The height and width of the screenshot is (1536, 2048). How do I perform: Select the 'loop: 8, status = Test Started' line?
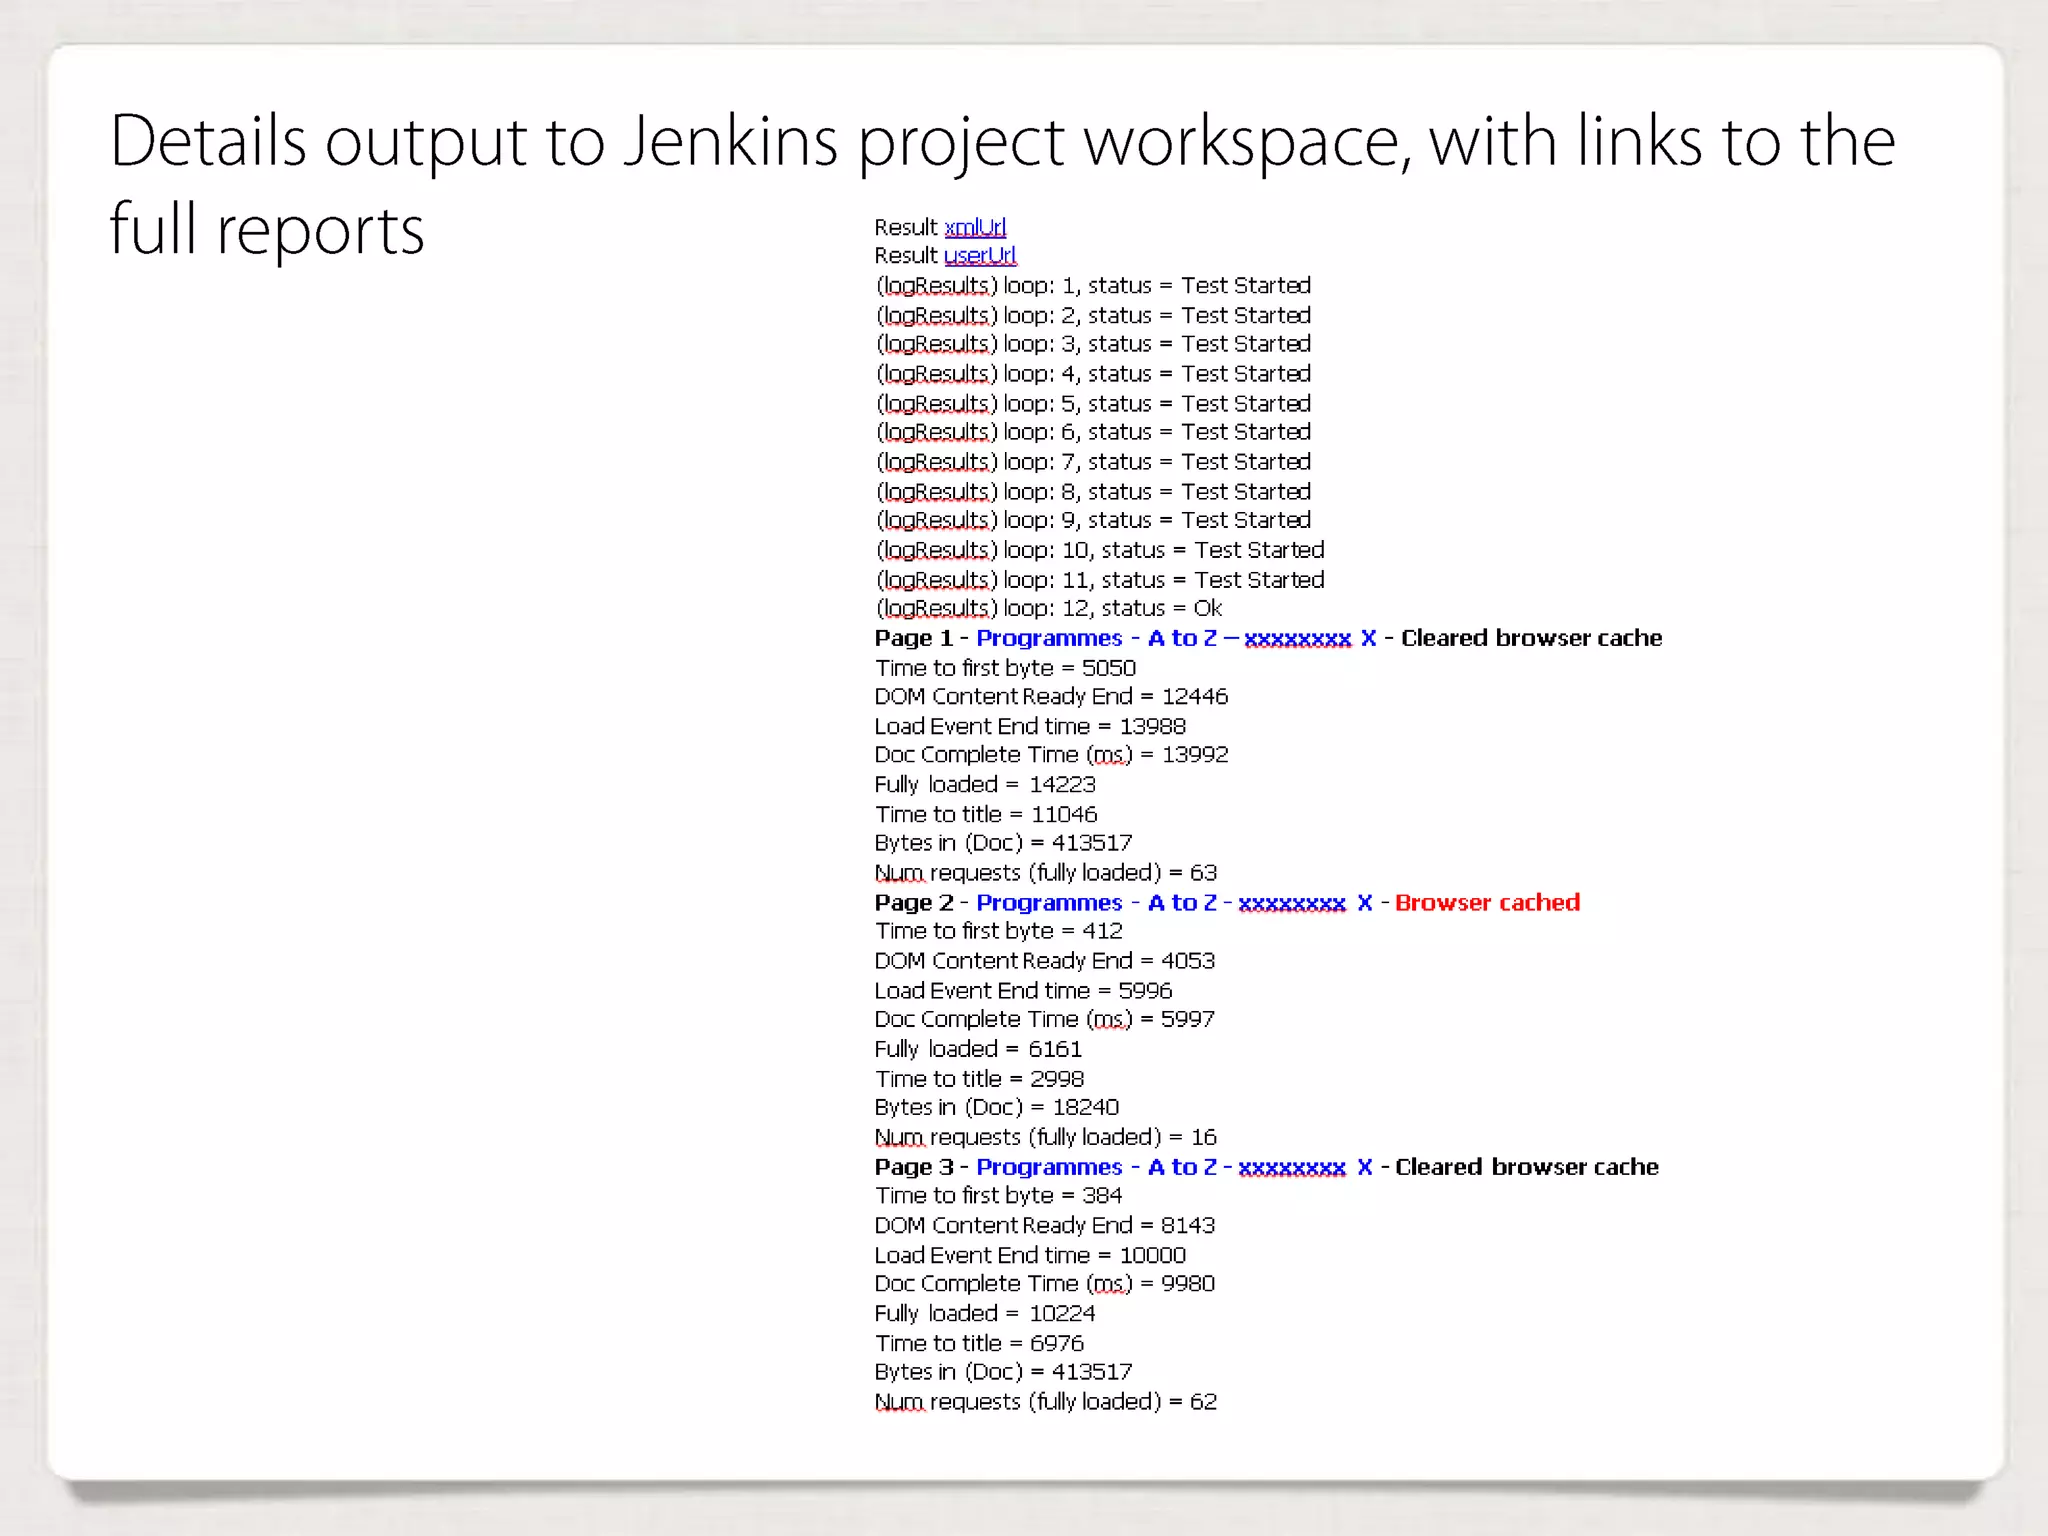point(1093,492)
